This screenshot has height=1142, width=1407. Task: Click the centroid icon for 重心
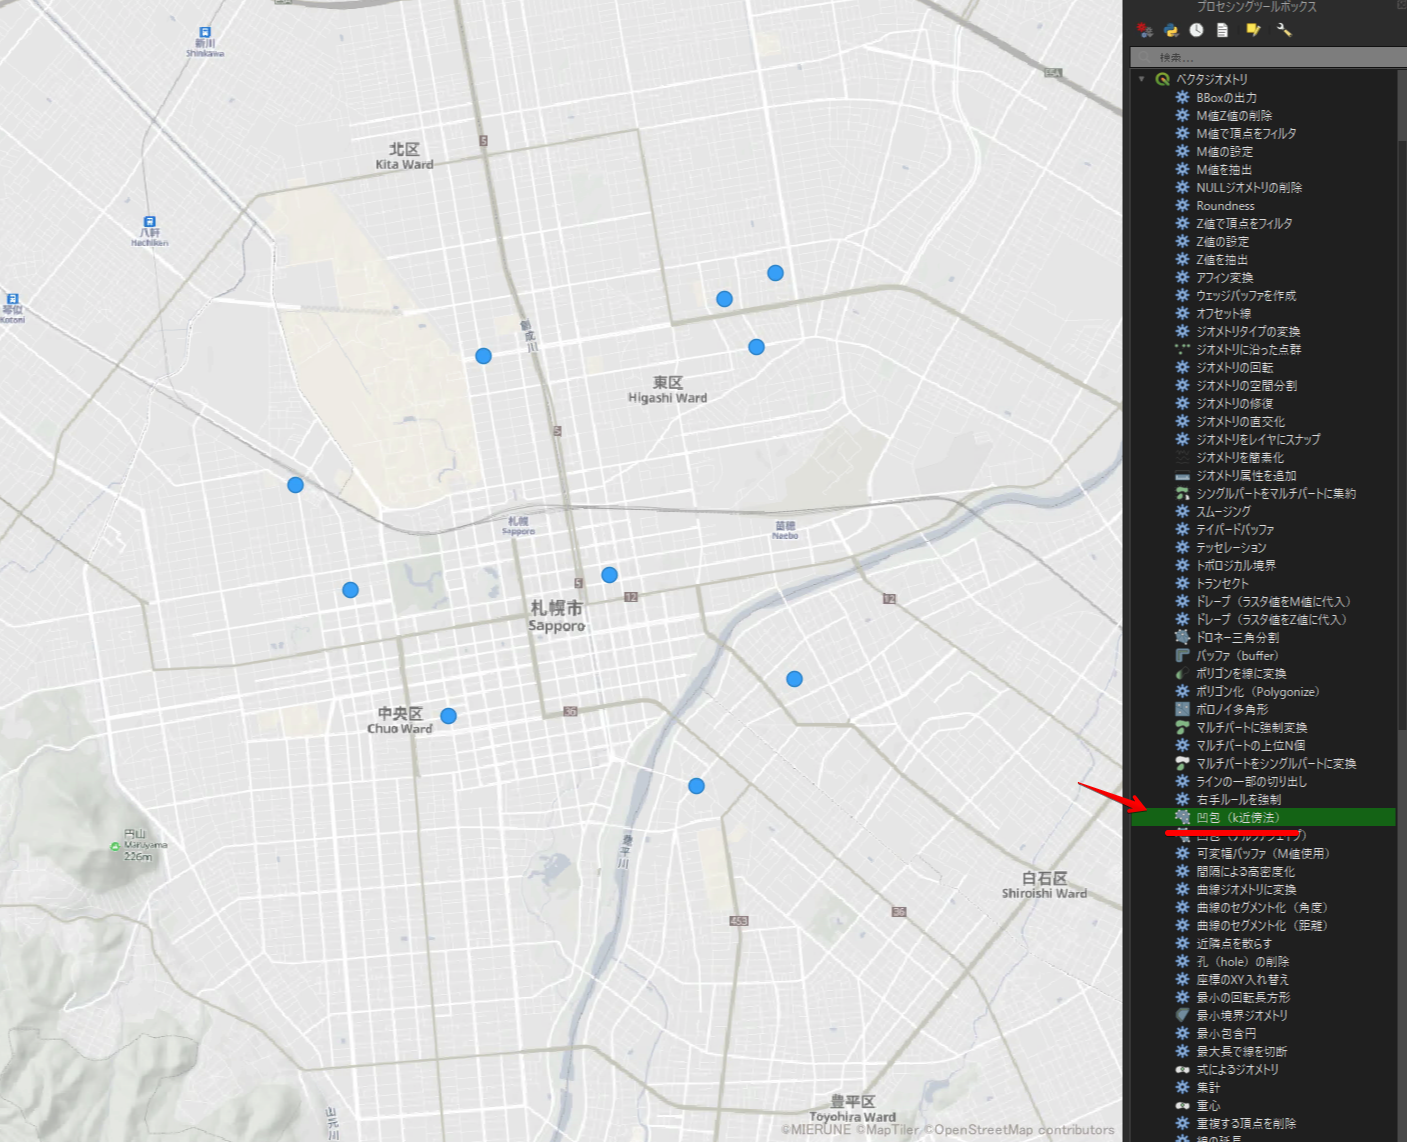point(1182,1105)
